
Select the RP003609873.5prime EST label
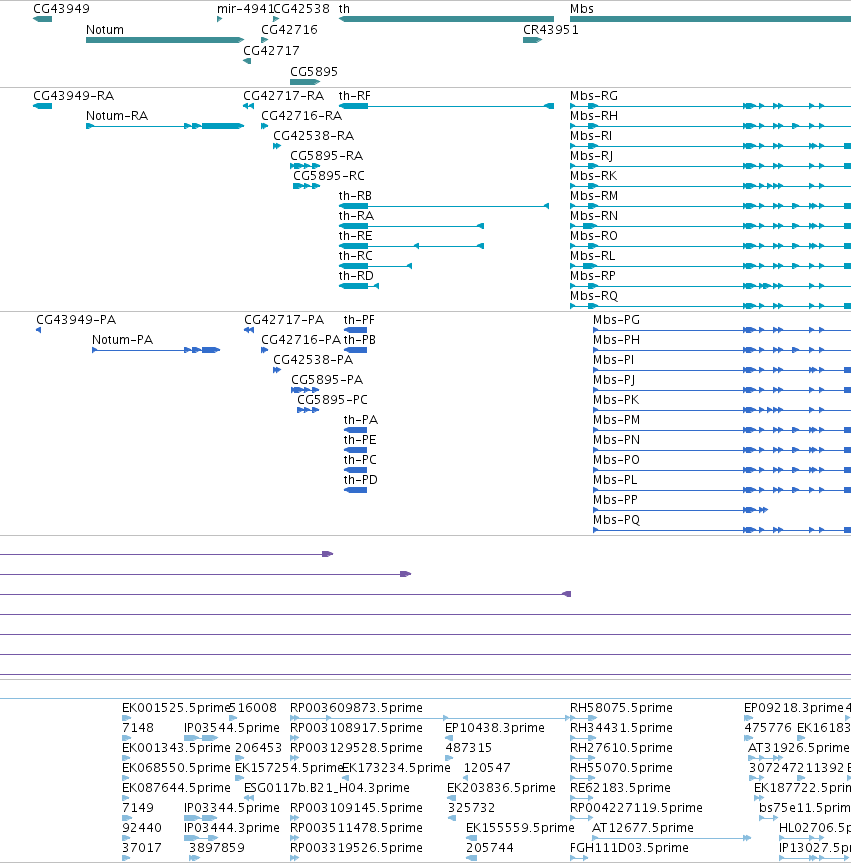click(x=356, y=708)
